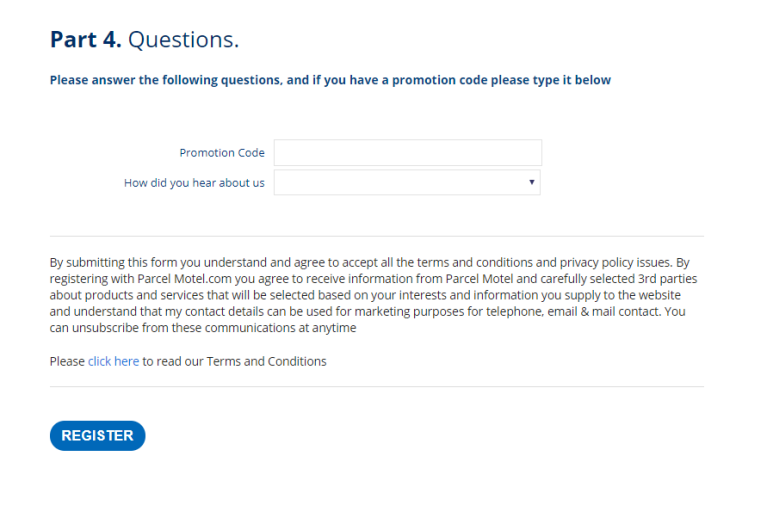This screenshot has width=773, height=530.
Task: Click the word 'unsubscribe' in the paragraph
Action: (x=105, y=328)
